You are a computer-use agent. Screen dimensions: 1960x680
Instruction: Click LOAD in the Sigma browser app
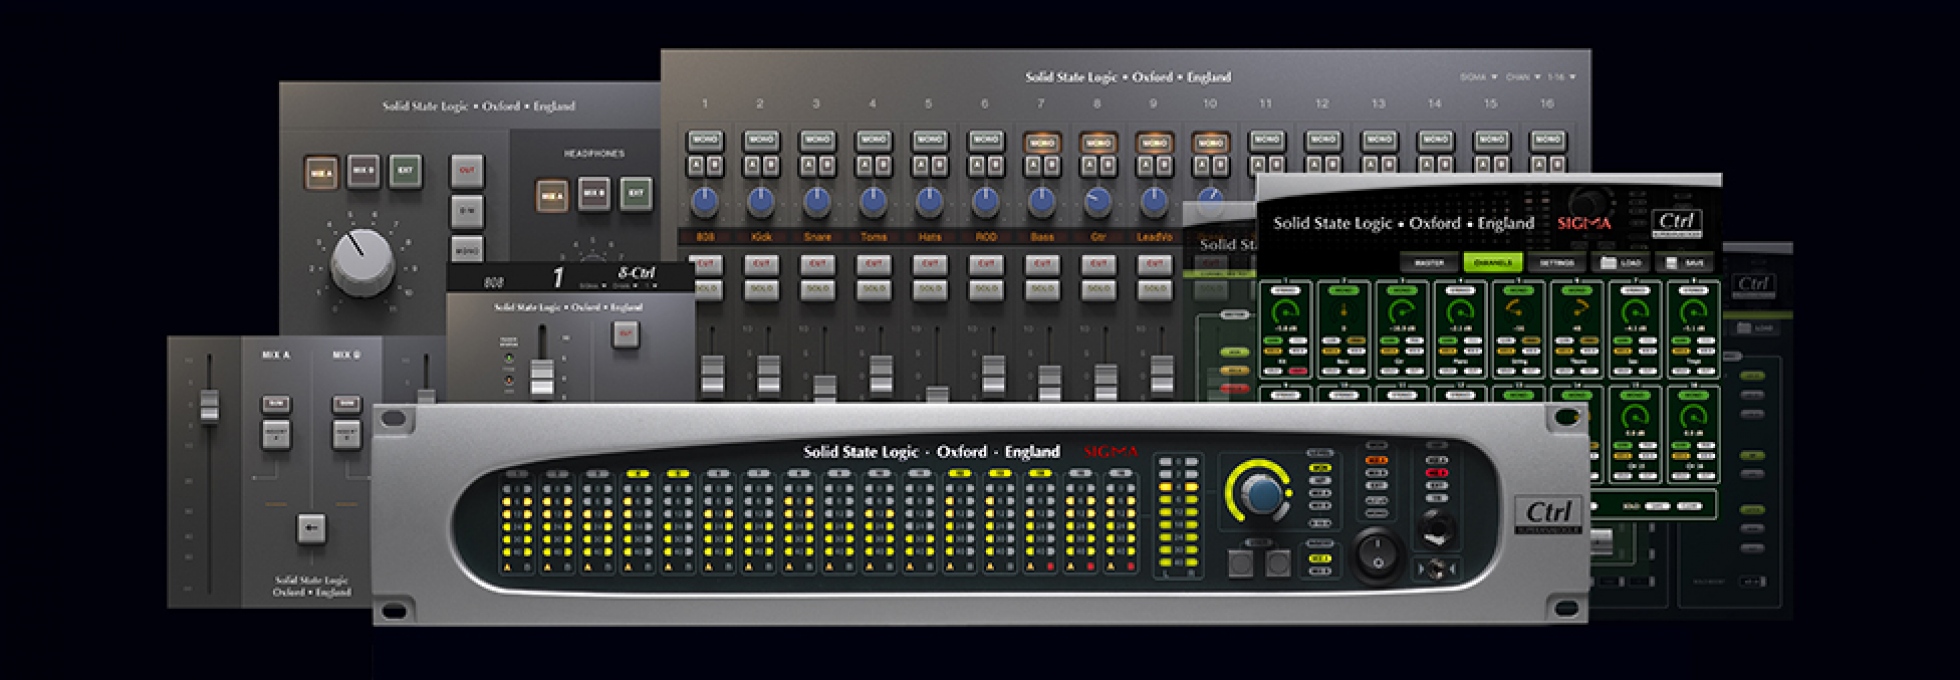click(x=1620, y=263)
